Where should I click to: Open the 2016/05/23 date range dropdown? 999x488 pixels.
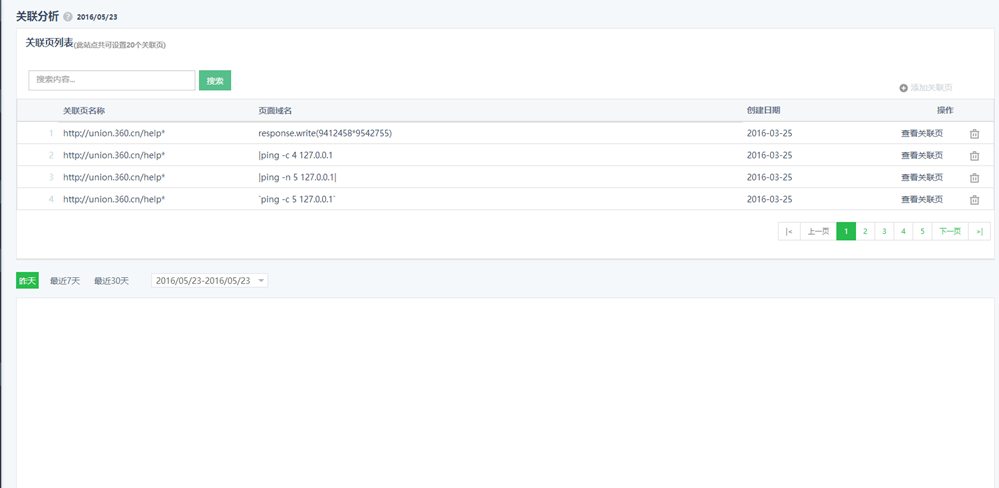pyautogui.click(x=209, y=281)
